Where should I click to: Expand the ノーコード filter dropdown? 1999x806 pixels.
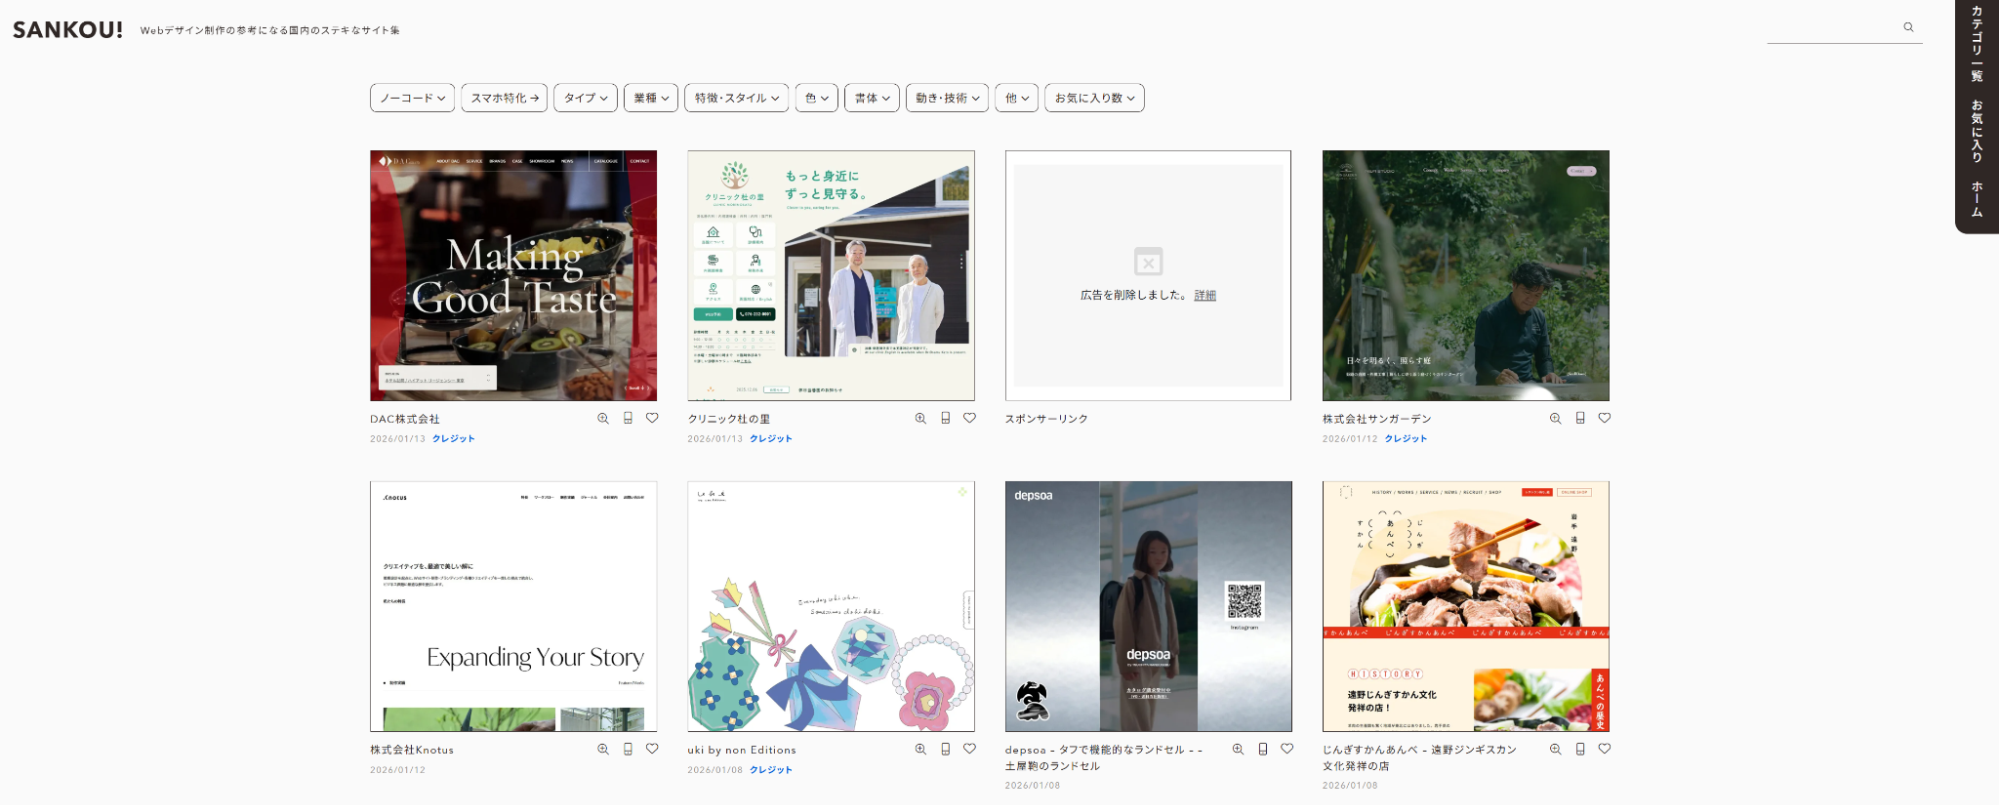413,98
